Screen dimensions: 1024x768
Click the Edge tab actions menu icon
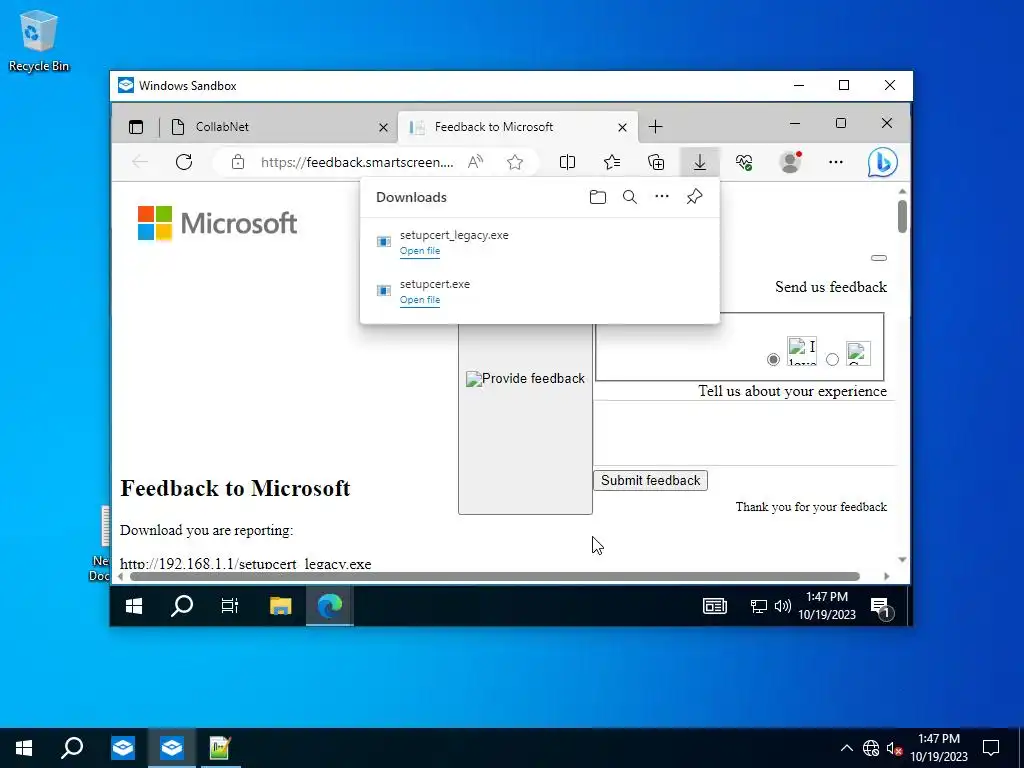pos(136,127)
